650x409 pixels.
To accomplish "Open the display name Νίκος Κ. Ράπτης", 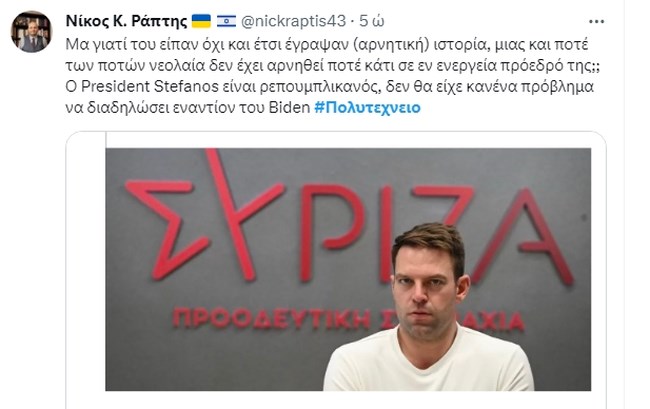I will (126, 21).
